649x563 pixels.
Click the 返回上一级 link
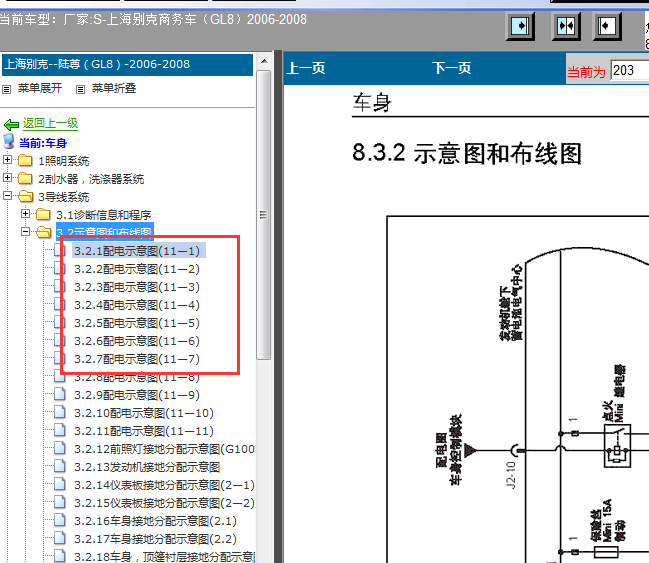click(50, 123)
